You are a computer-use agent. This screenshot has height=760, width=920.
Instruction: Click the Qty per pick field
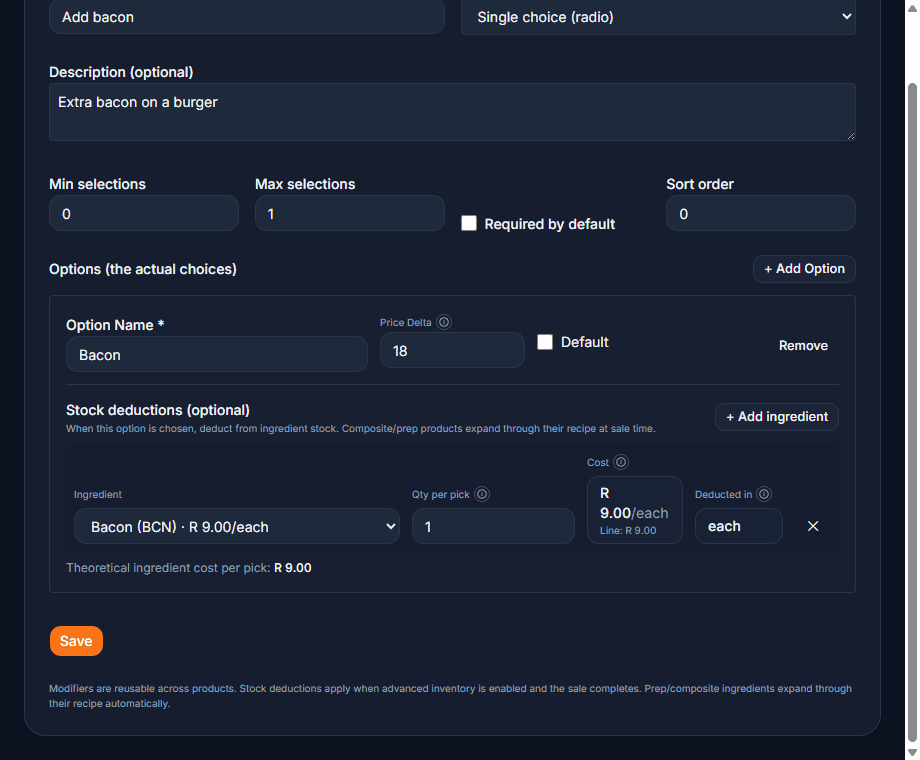coord(493,526)
